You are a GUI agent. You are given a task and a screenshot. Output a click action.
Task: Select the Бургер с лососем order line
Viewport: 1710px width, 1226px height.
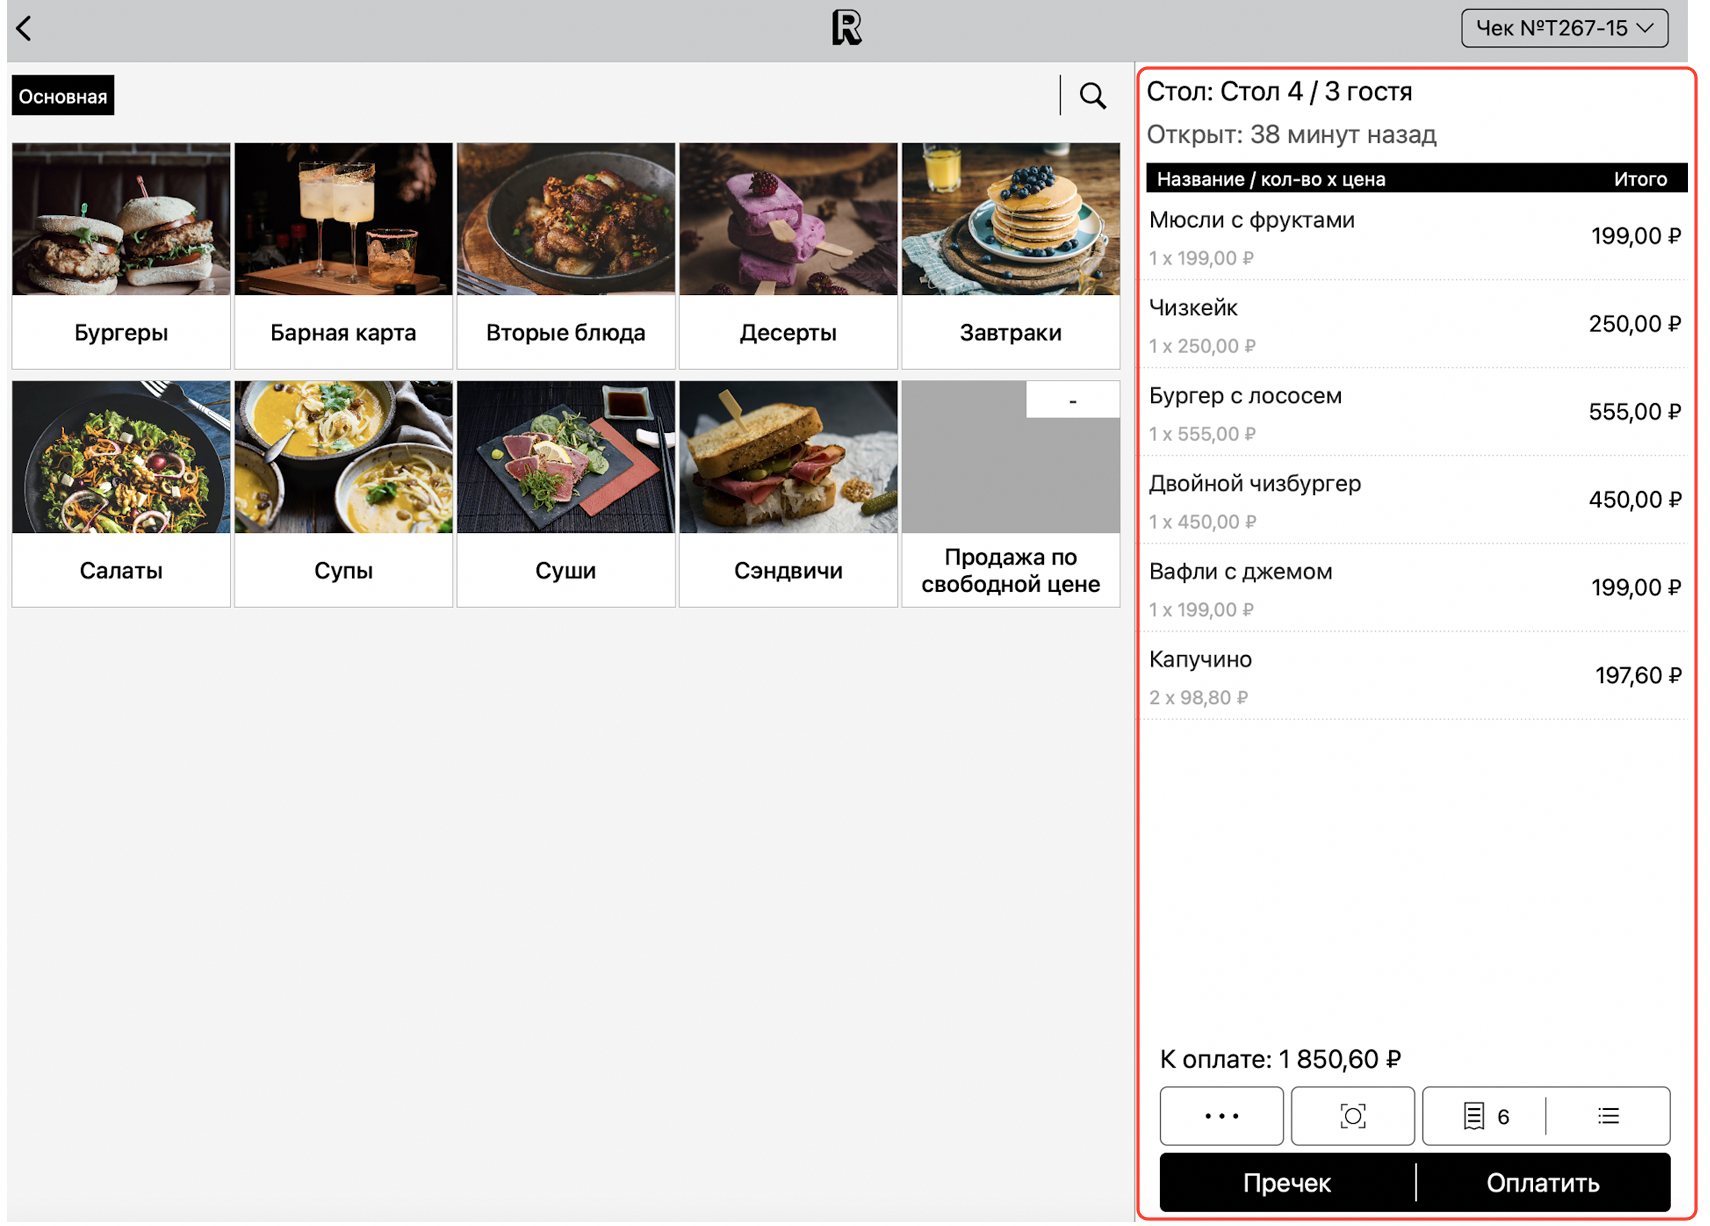tap(1414, 412)
